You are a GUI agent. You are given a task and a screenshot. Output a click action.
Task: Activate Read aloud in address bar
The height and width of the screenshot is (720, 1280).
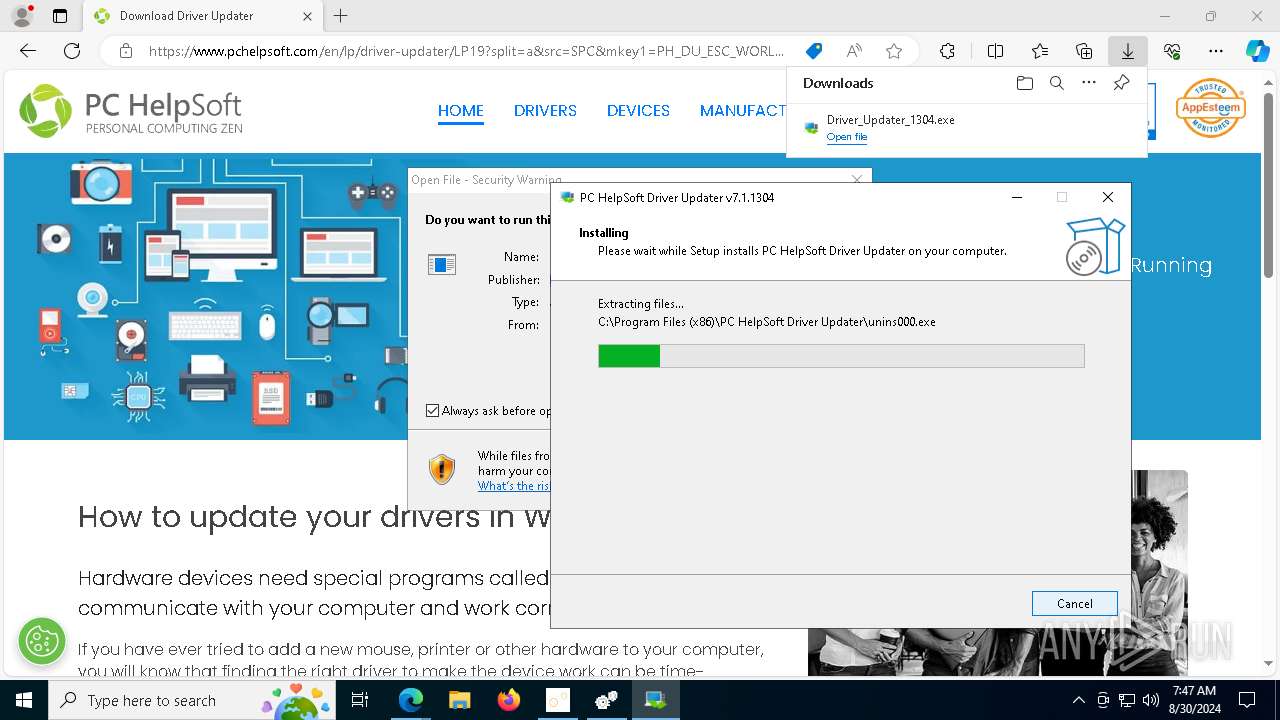[x=854, y=51]
